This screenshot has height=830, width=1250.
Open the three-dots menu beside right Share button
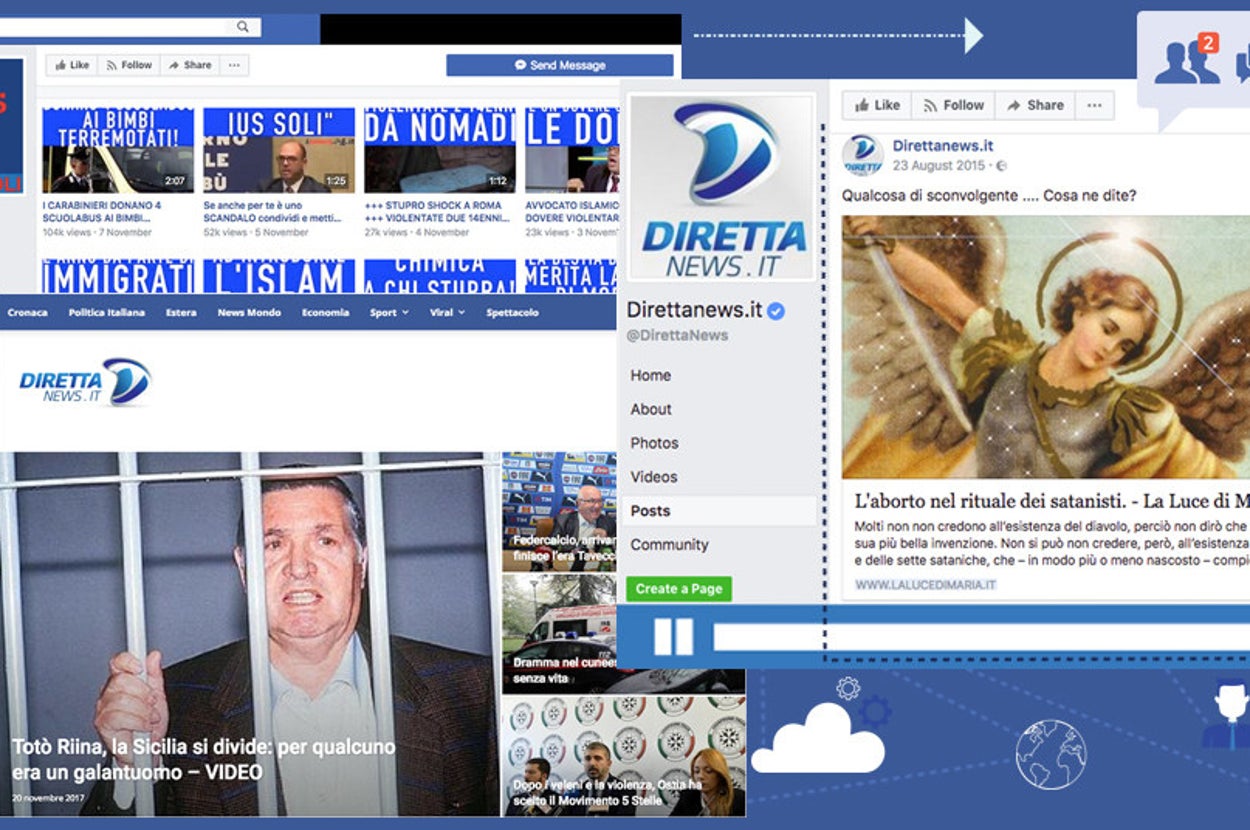pyautogui.click(x=1094, y=105)
